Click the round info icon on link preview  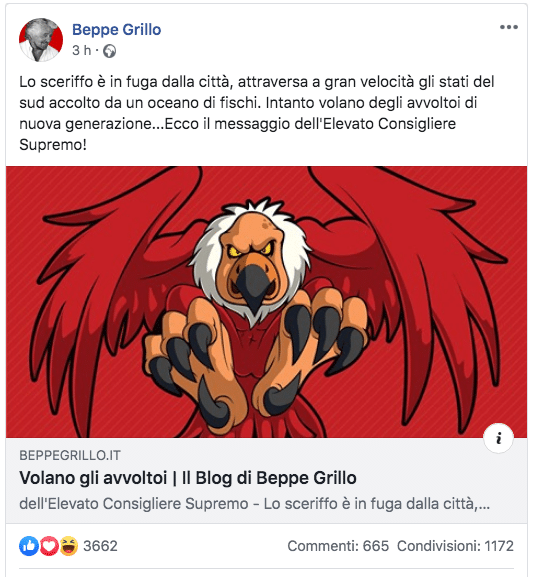(498, 438)
